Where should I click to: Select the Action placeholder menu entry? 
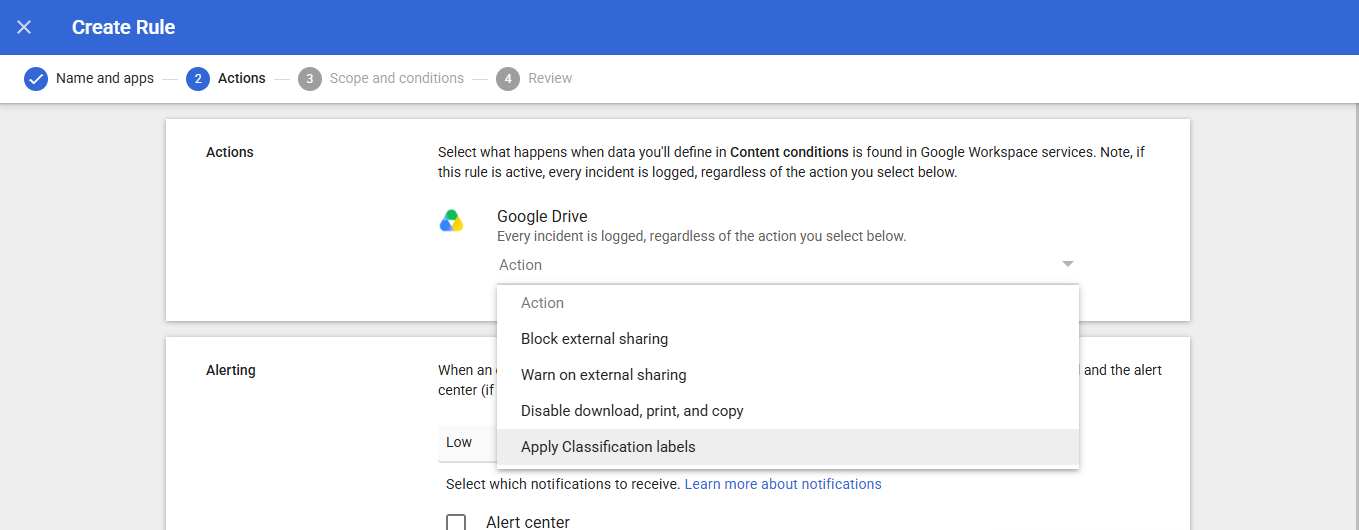click(788, 303)
